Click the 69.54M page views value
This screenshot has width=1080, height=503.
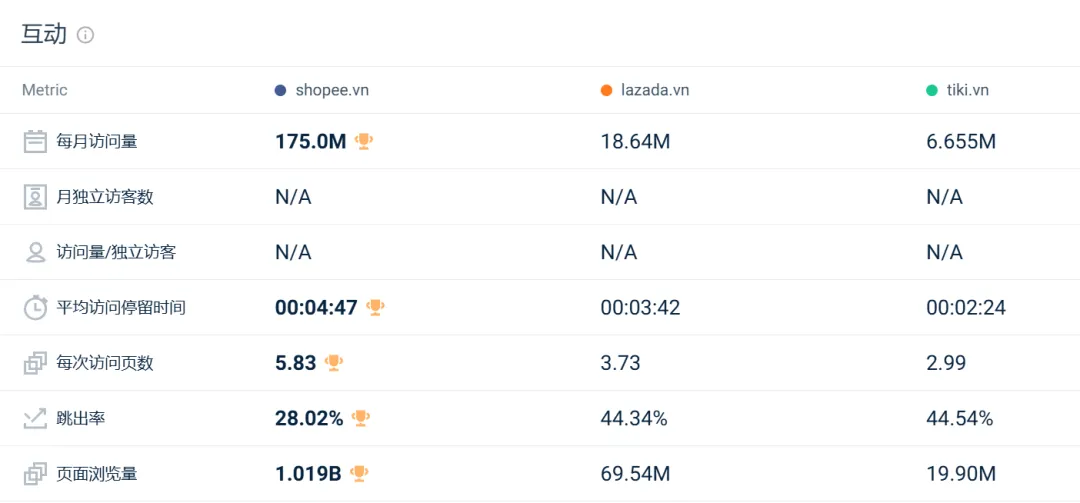coord(636,474)
